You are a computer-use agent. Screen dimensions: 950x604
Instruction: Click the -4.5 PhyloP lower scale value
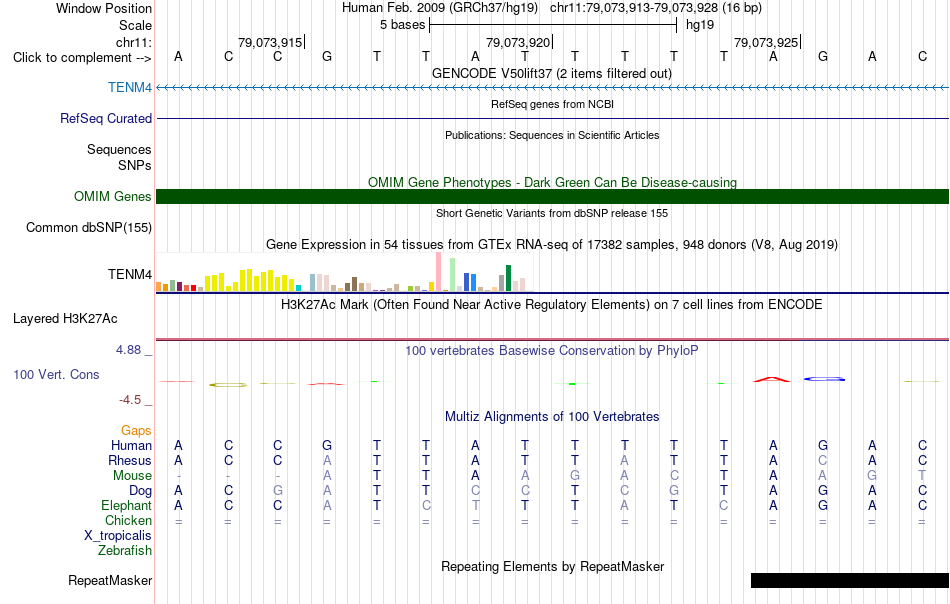point(130,400)
